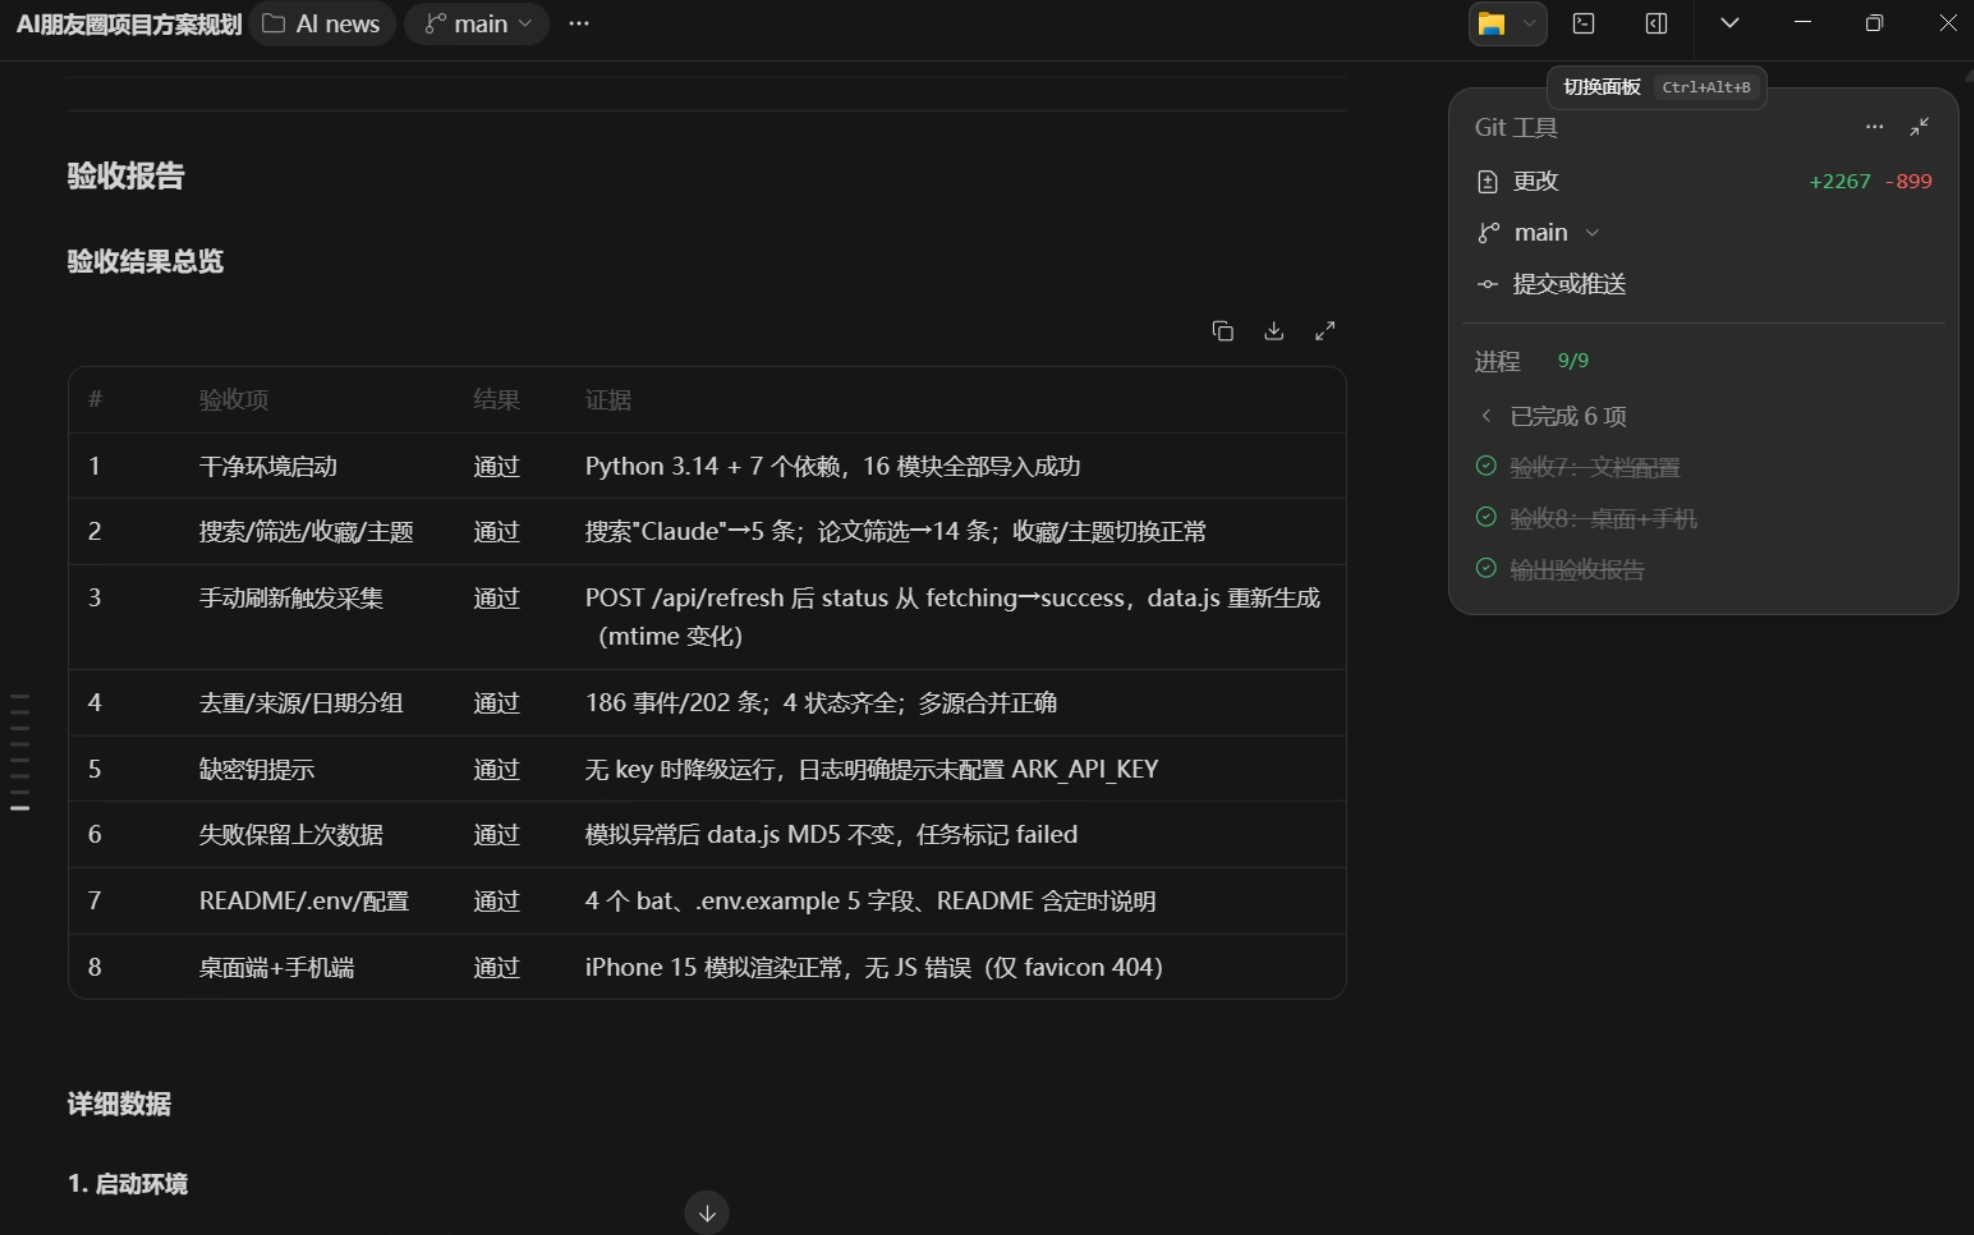The width and height of the screenshot is (1974, 1235).
Task: Click checkmark for 输出验收报告
Action: tap(1486, 568)
